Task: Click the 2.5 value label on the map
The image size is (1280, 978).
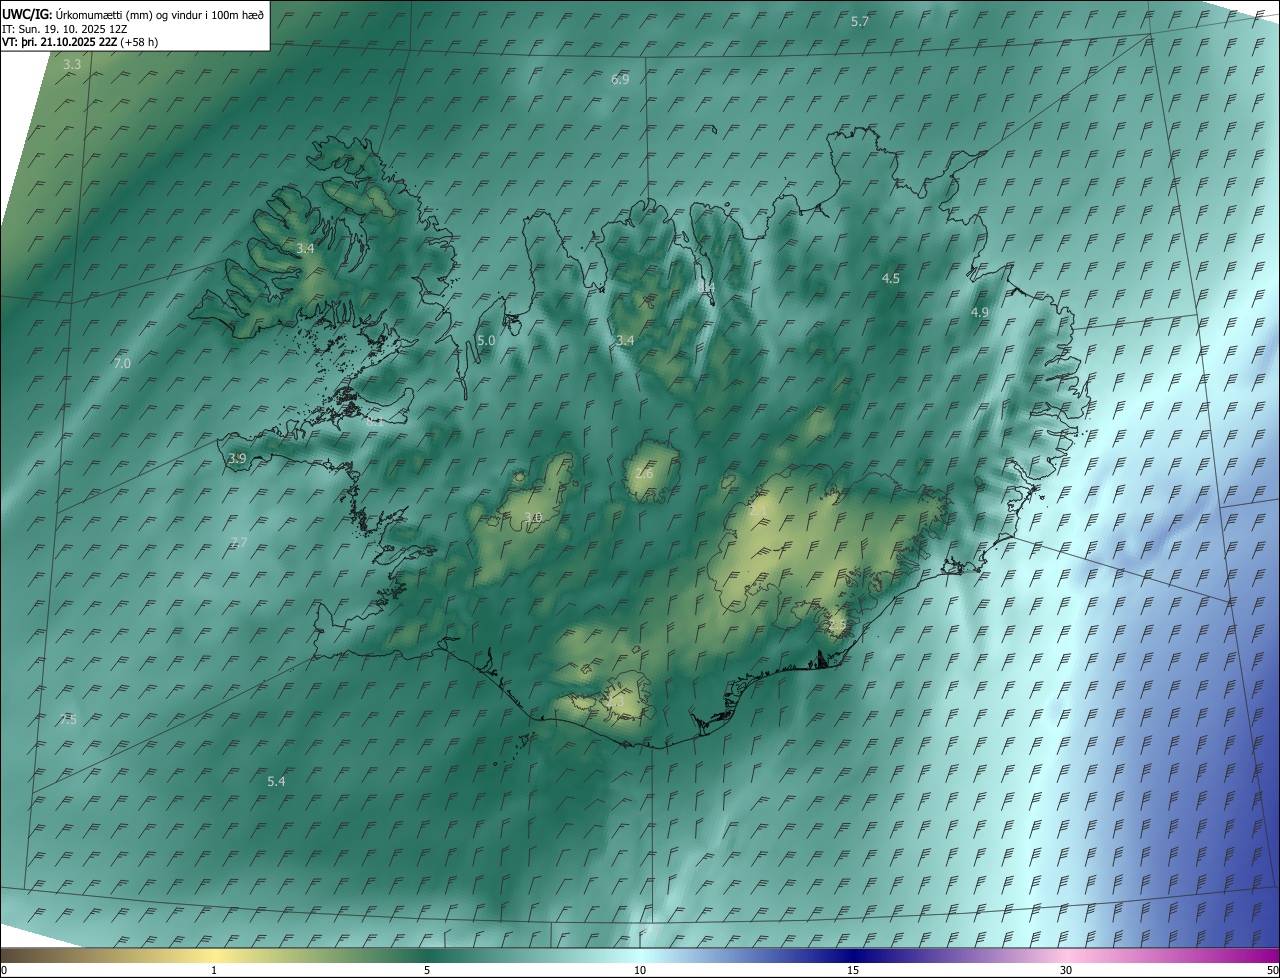Action: (x=838, y=625)
